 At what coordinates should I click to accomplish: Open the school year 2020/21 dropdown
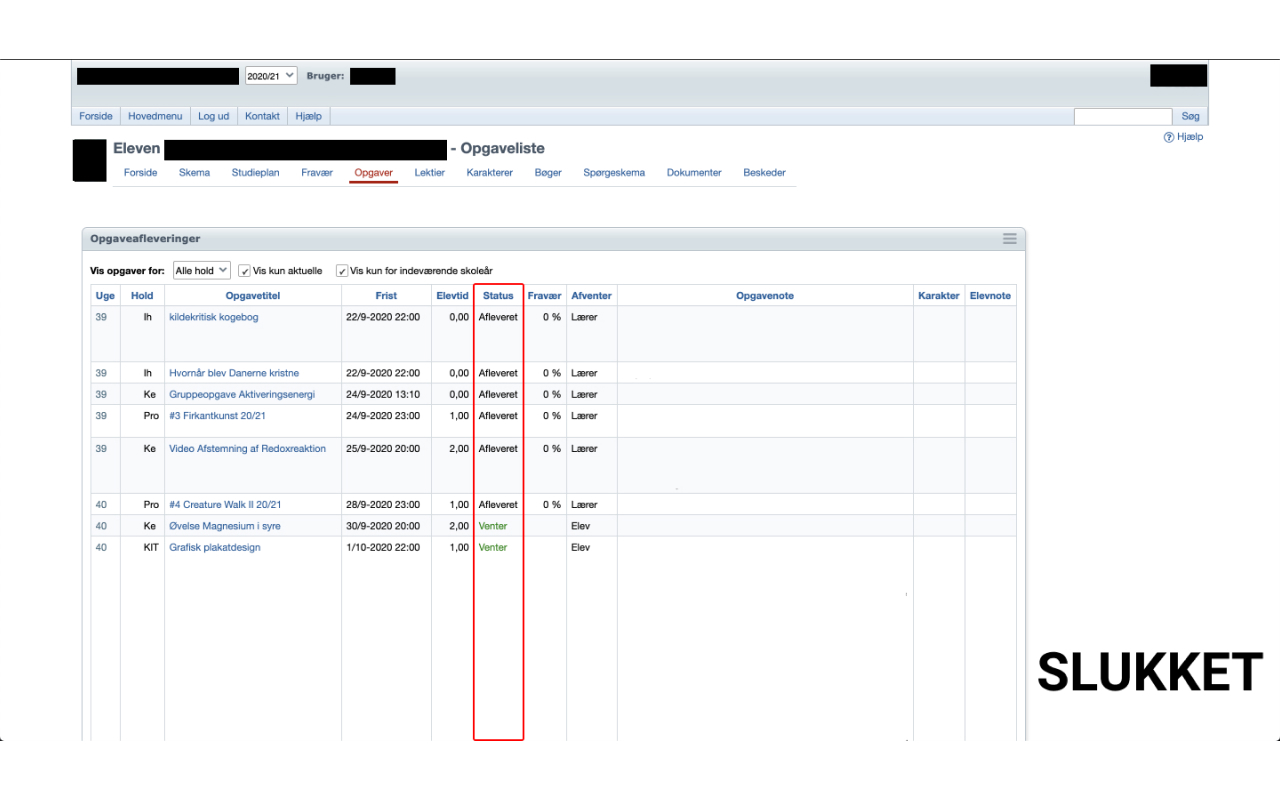271,76
